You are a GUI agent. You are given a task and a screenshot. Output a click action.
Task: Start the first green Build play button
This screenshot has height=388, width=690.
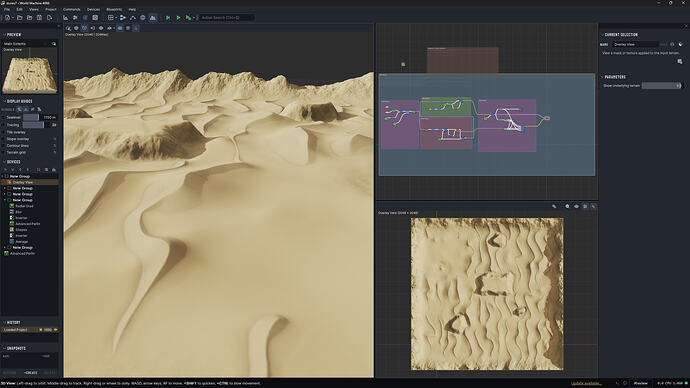pyautogui.click(x=168, y=18)
